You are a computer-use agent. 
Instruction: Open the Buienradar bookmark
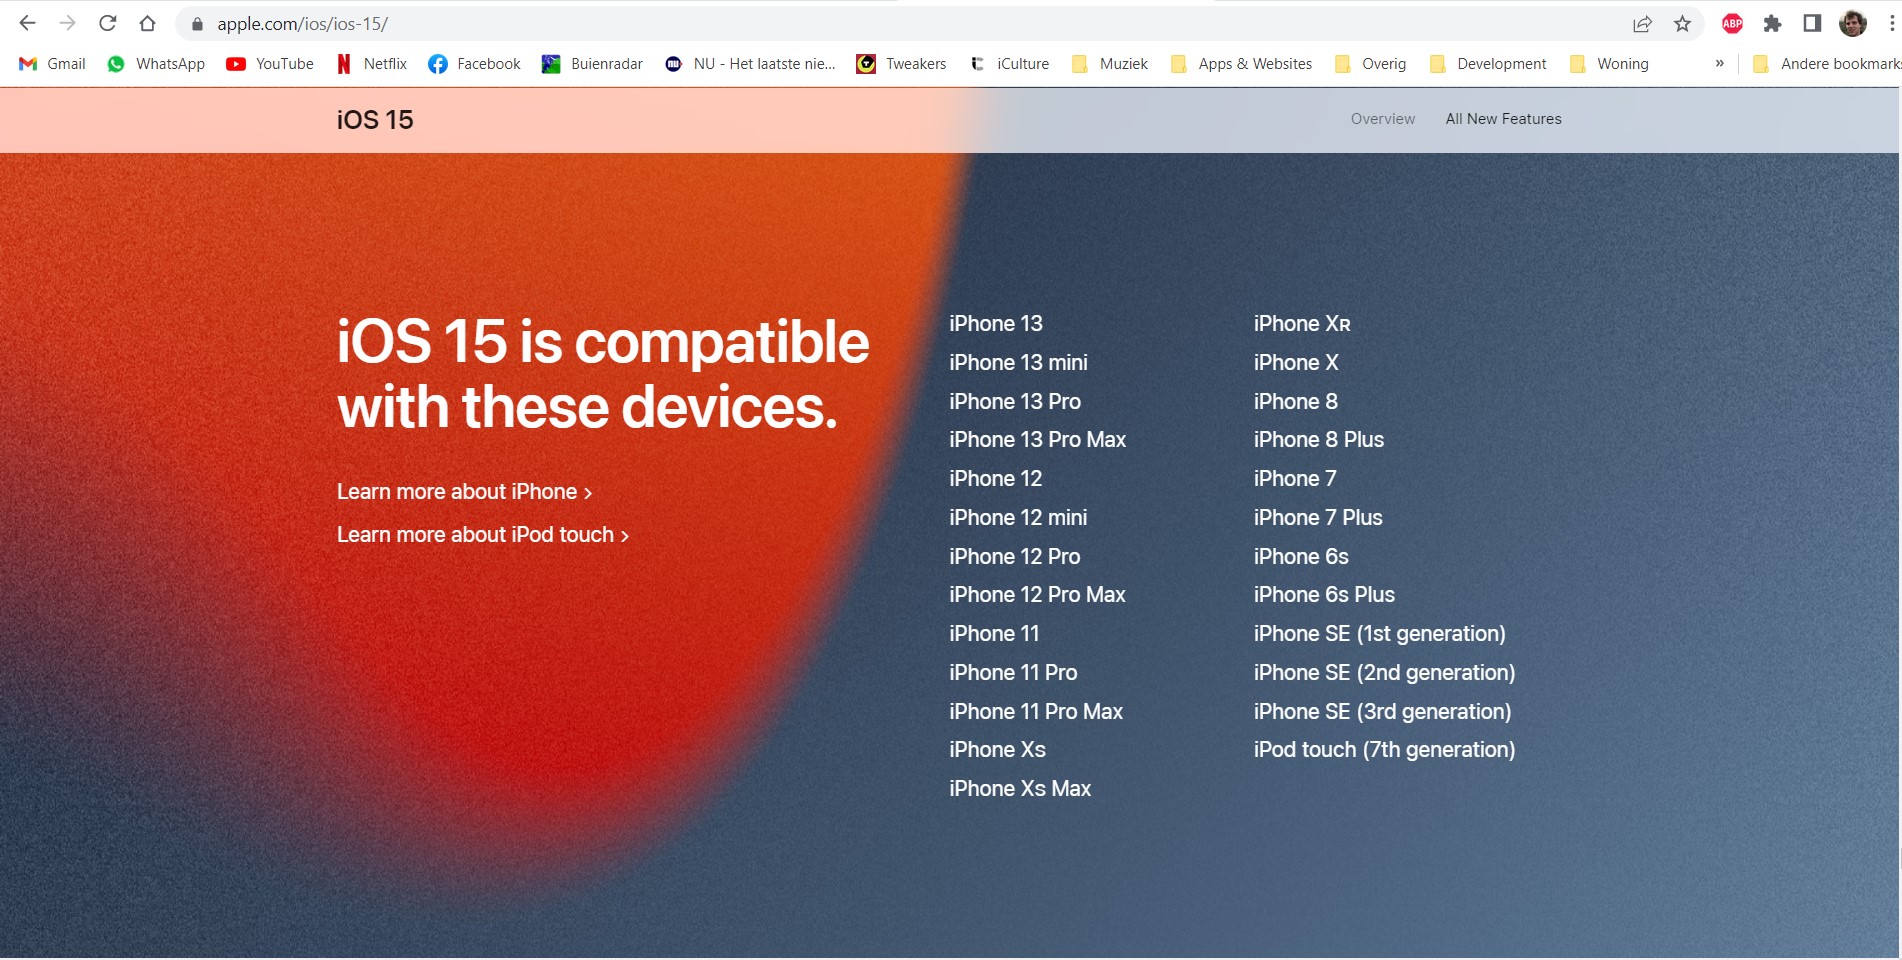pyautogui.click(x=592, y=64)
